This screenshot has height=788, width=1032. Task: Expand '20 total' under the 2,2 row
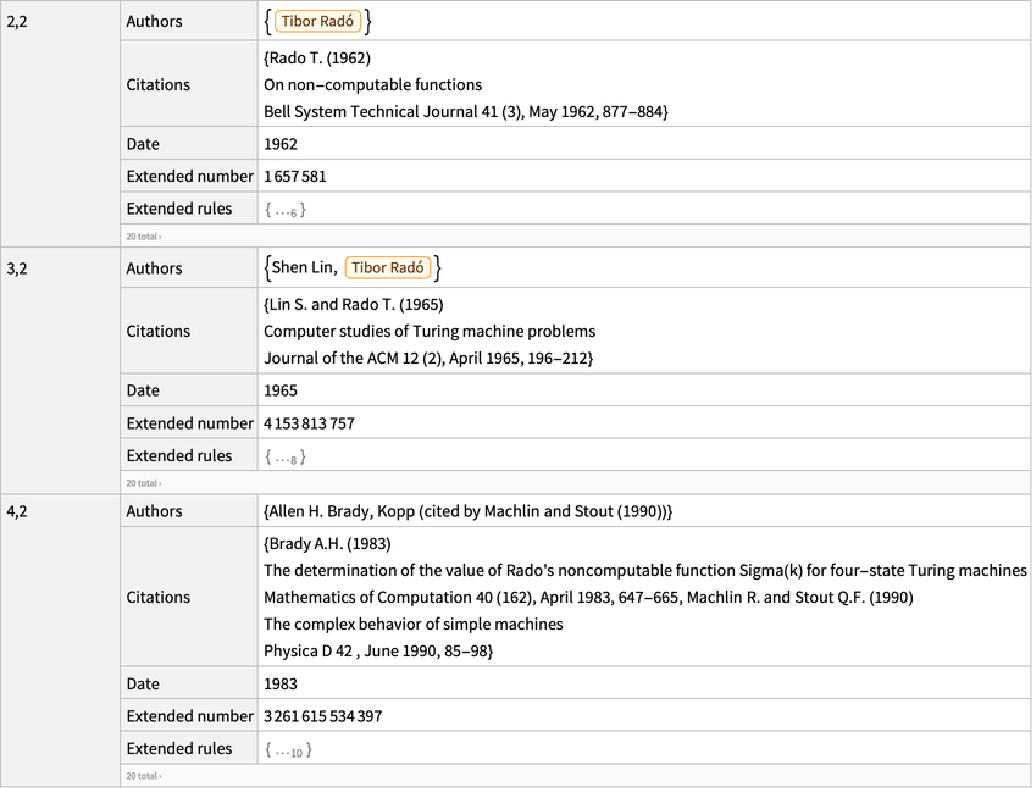141,237
